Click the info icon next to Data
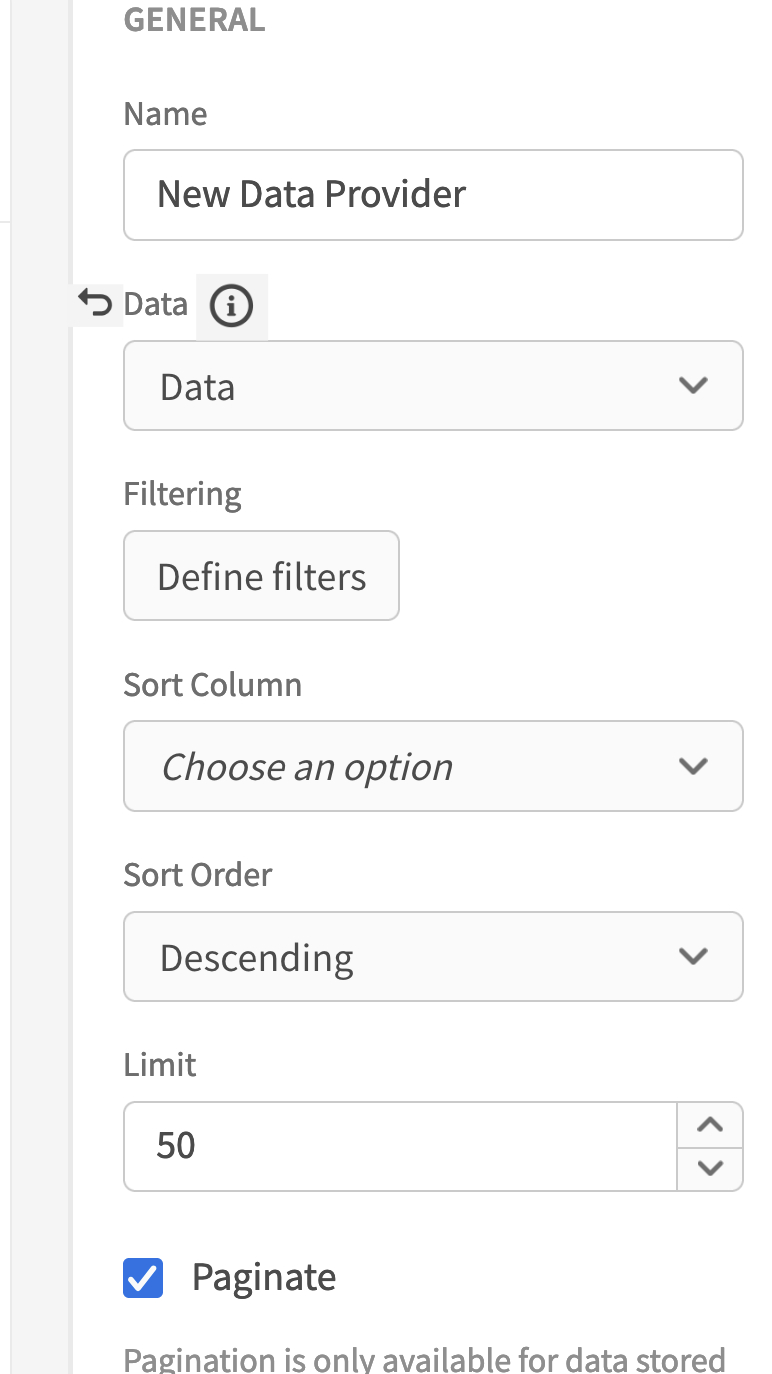The width and height of the screenshot is (772, 1374). tap(232, 306)
